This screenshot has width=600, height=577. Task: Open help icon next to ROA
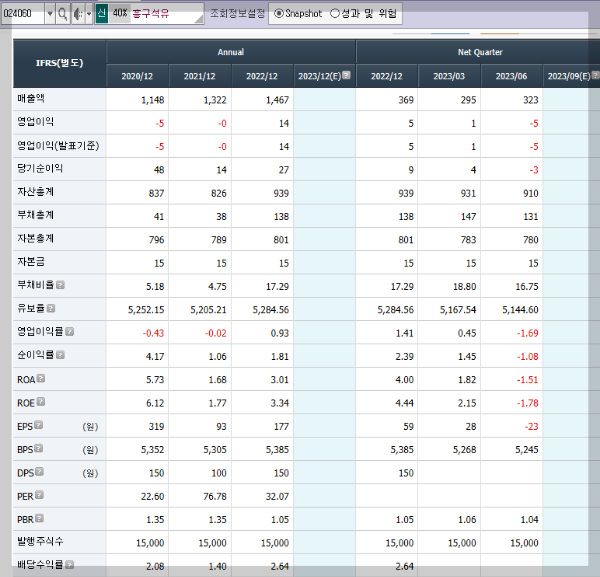pos(41,378)
